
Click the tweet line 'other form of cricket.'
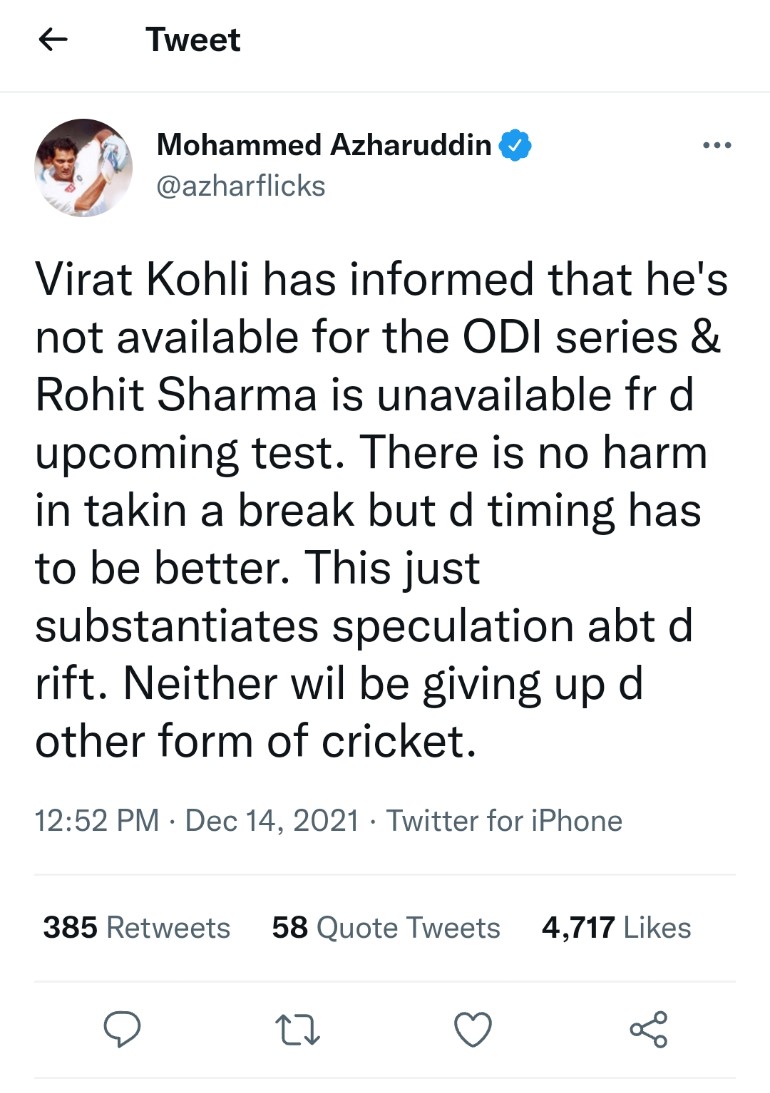click(x=254, y=742)
